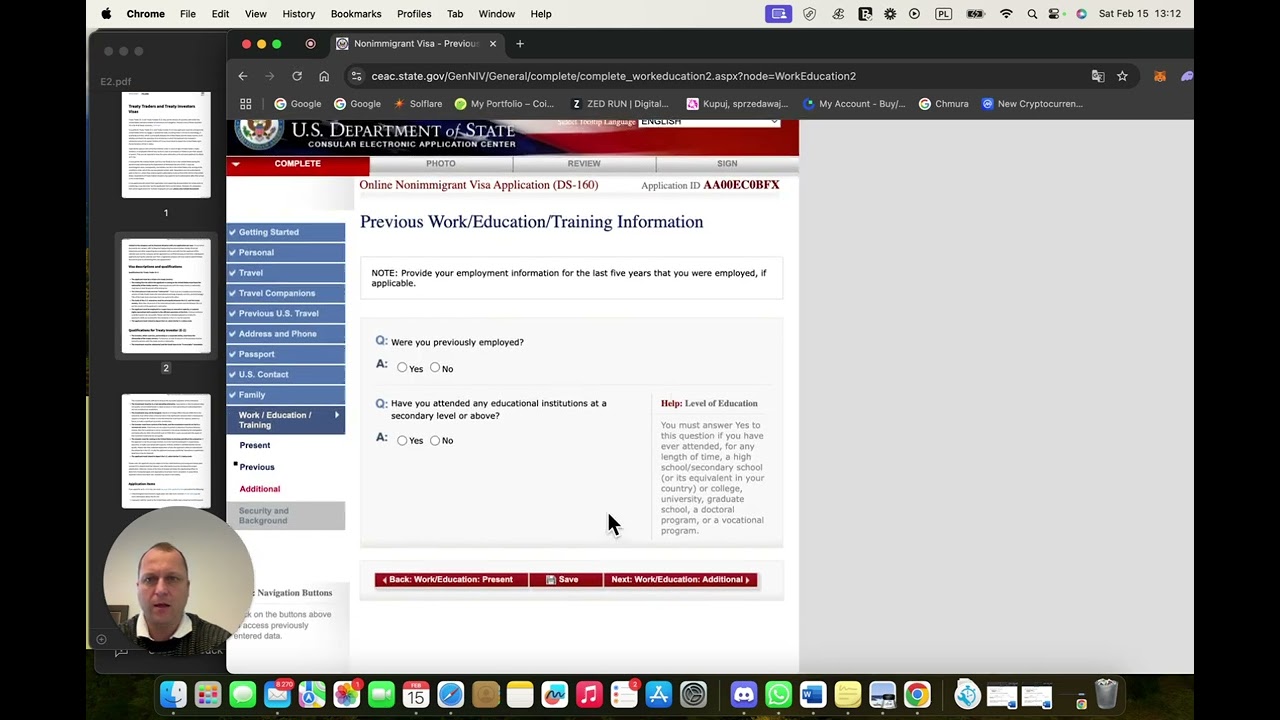Reload the page in Chrome

(297, 76)
